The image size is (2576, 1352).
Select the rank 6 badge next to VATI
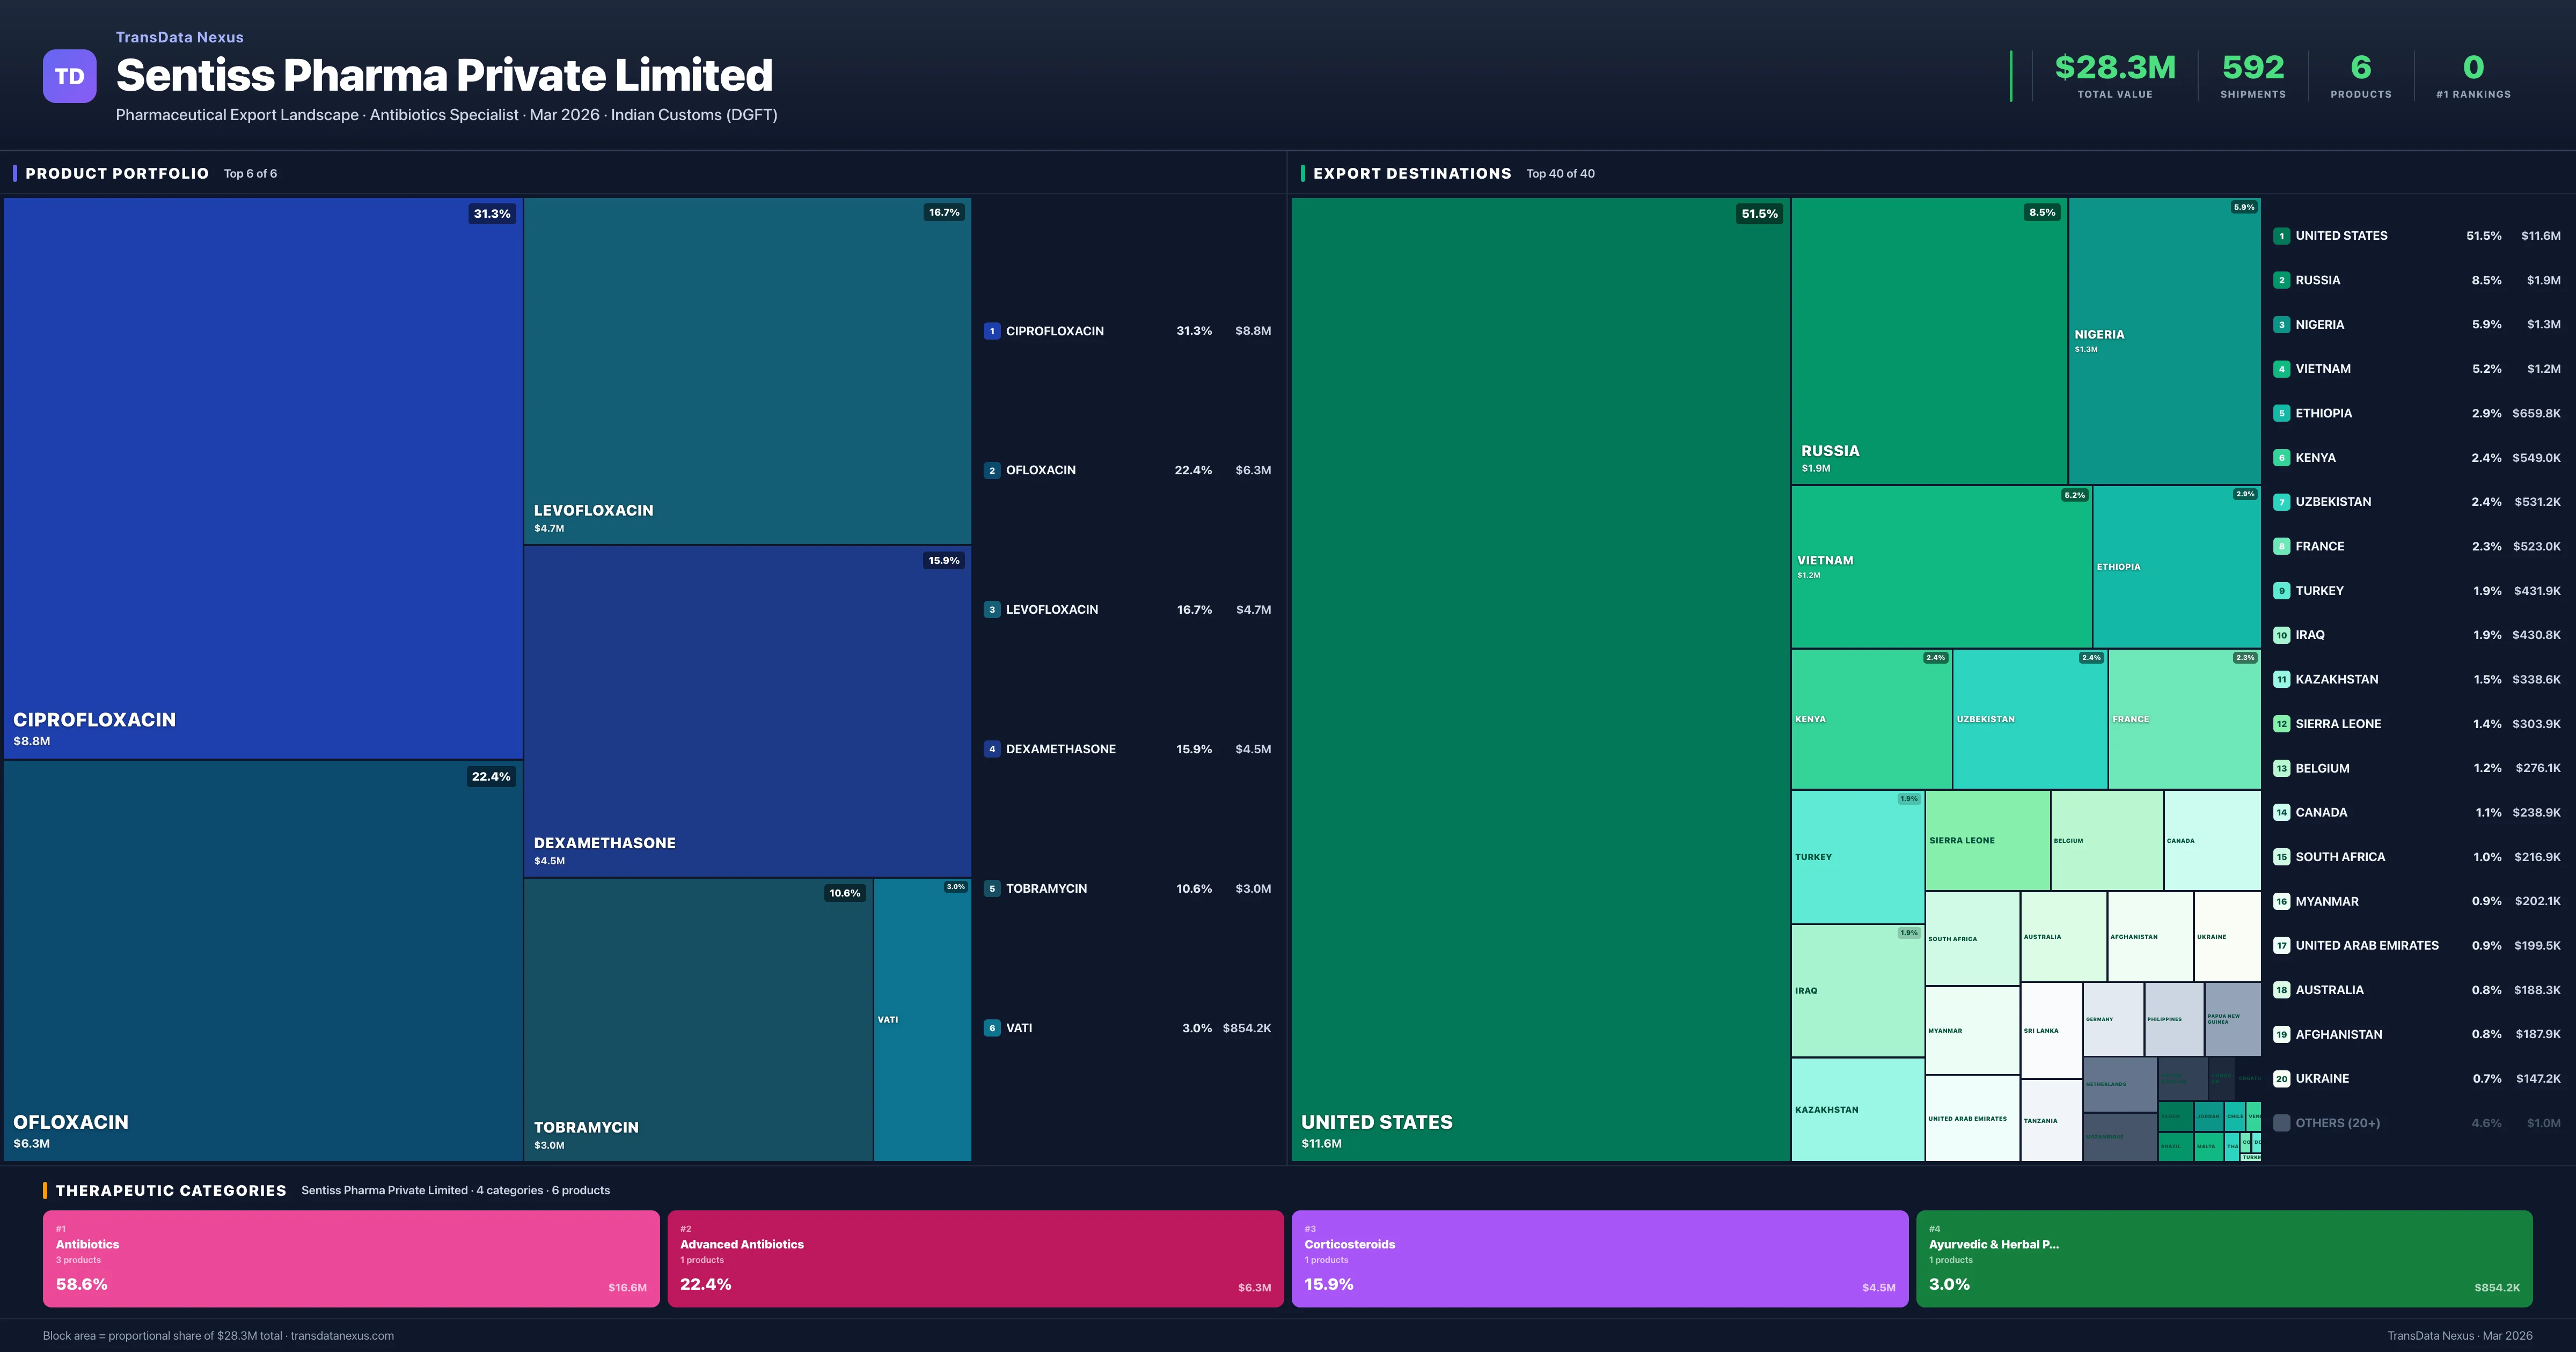click(x=992, y=1027)
